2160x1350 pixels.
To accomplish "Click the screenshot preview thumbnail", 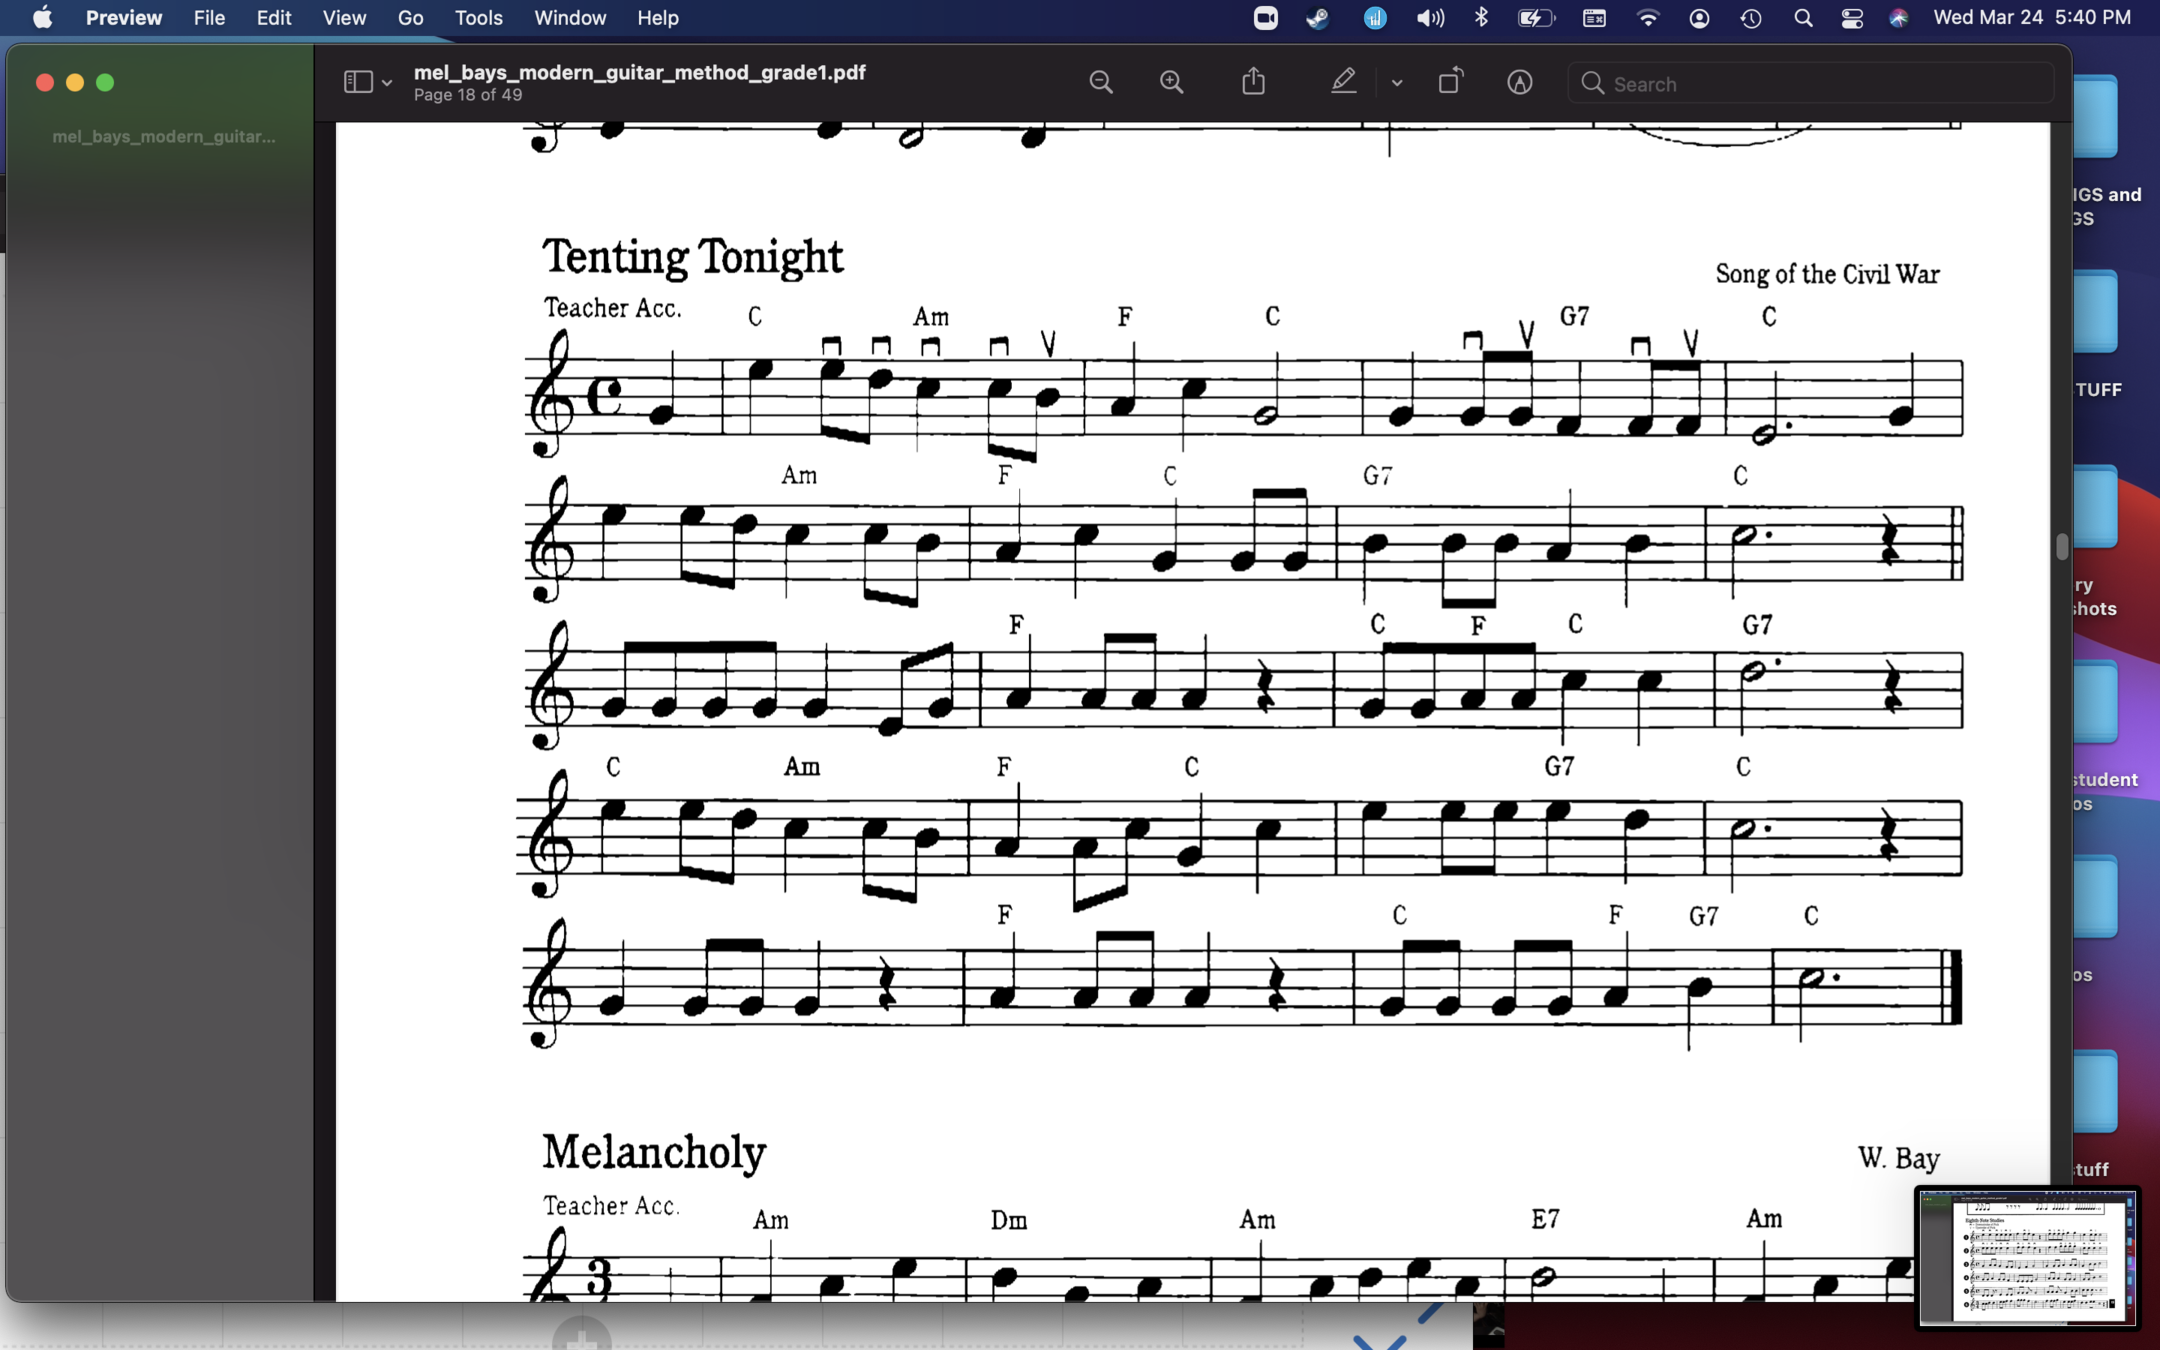I will pos(2026,1258).
